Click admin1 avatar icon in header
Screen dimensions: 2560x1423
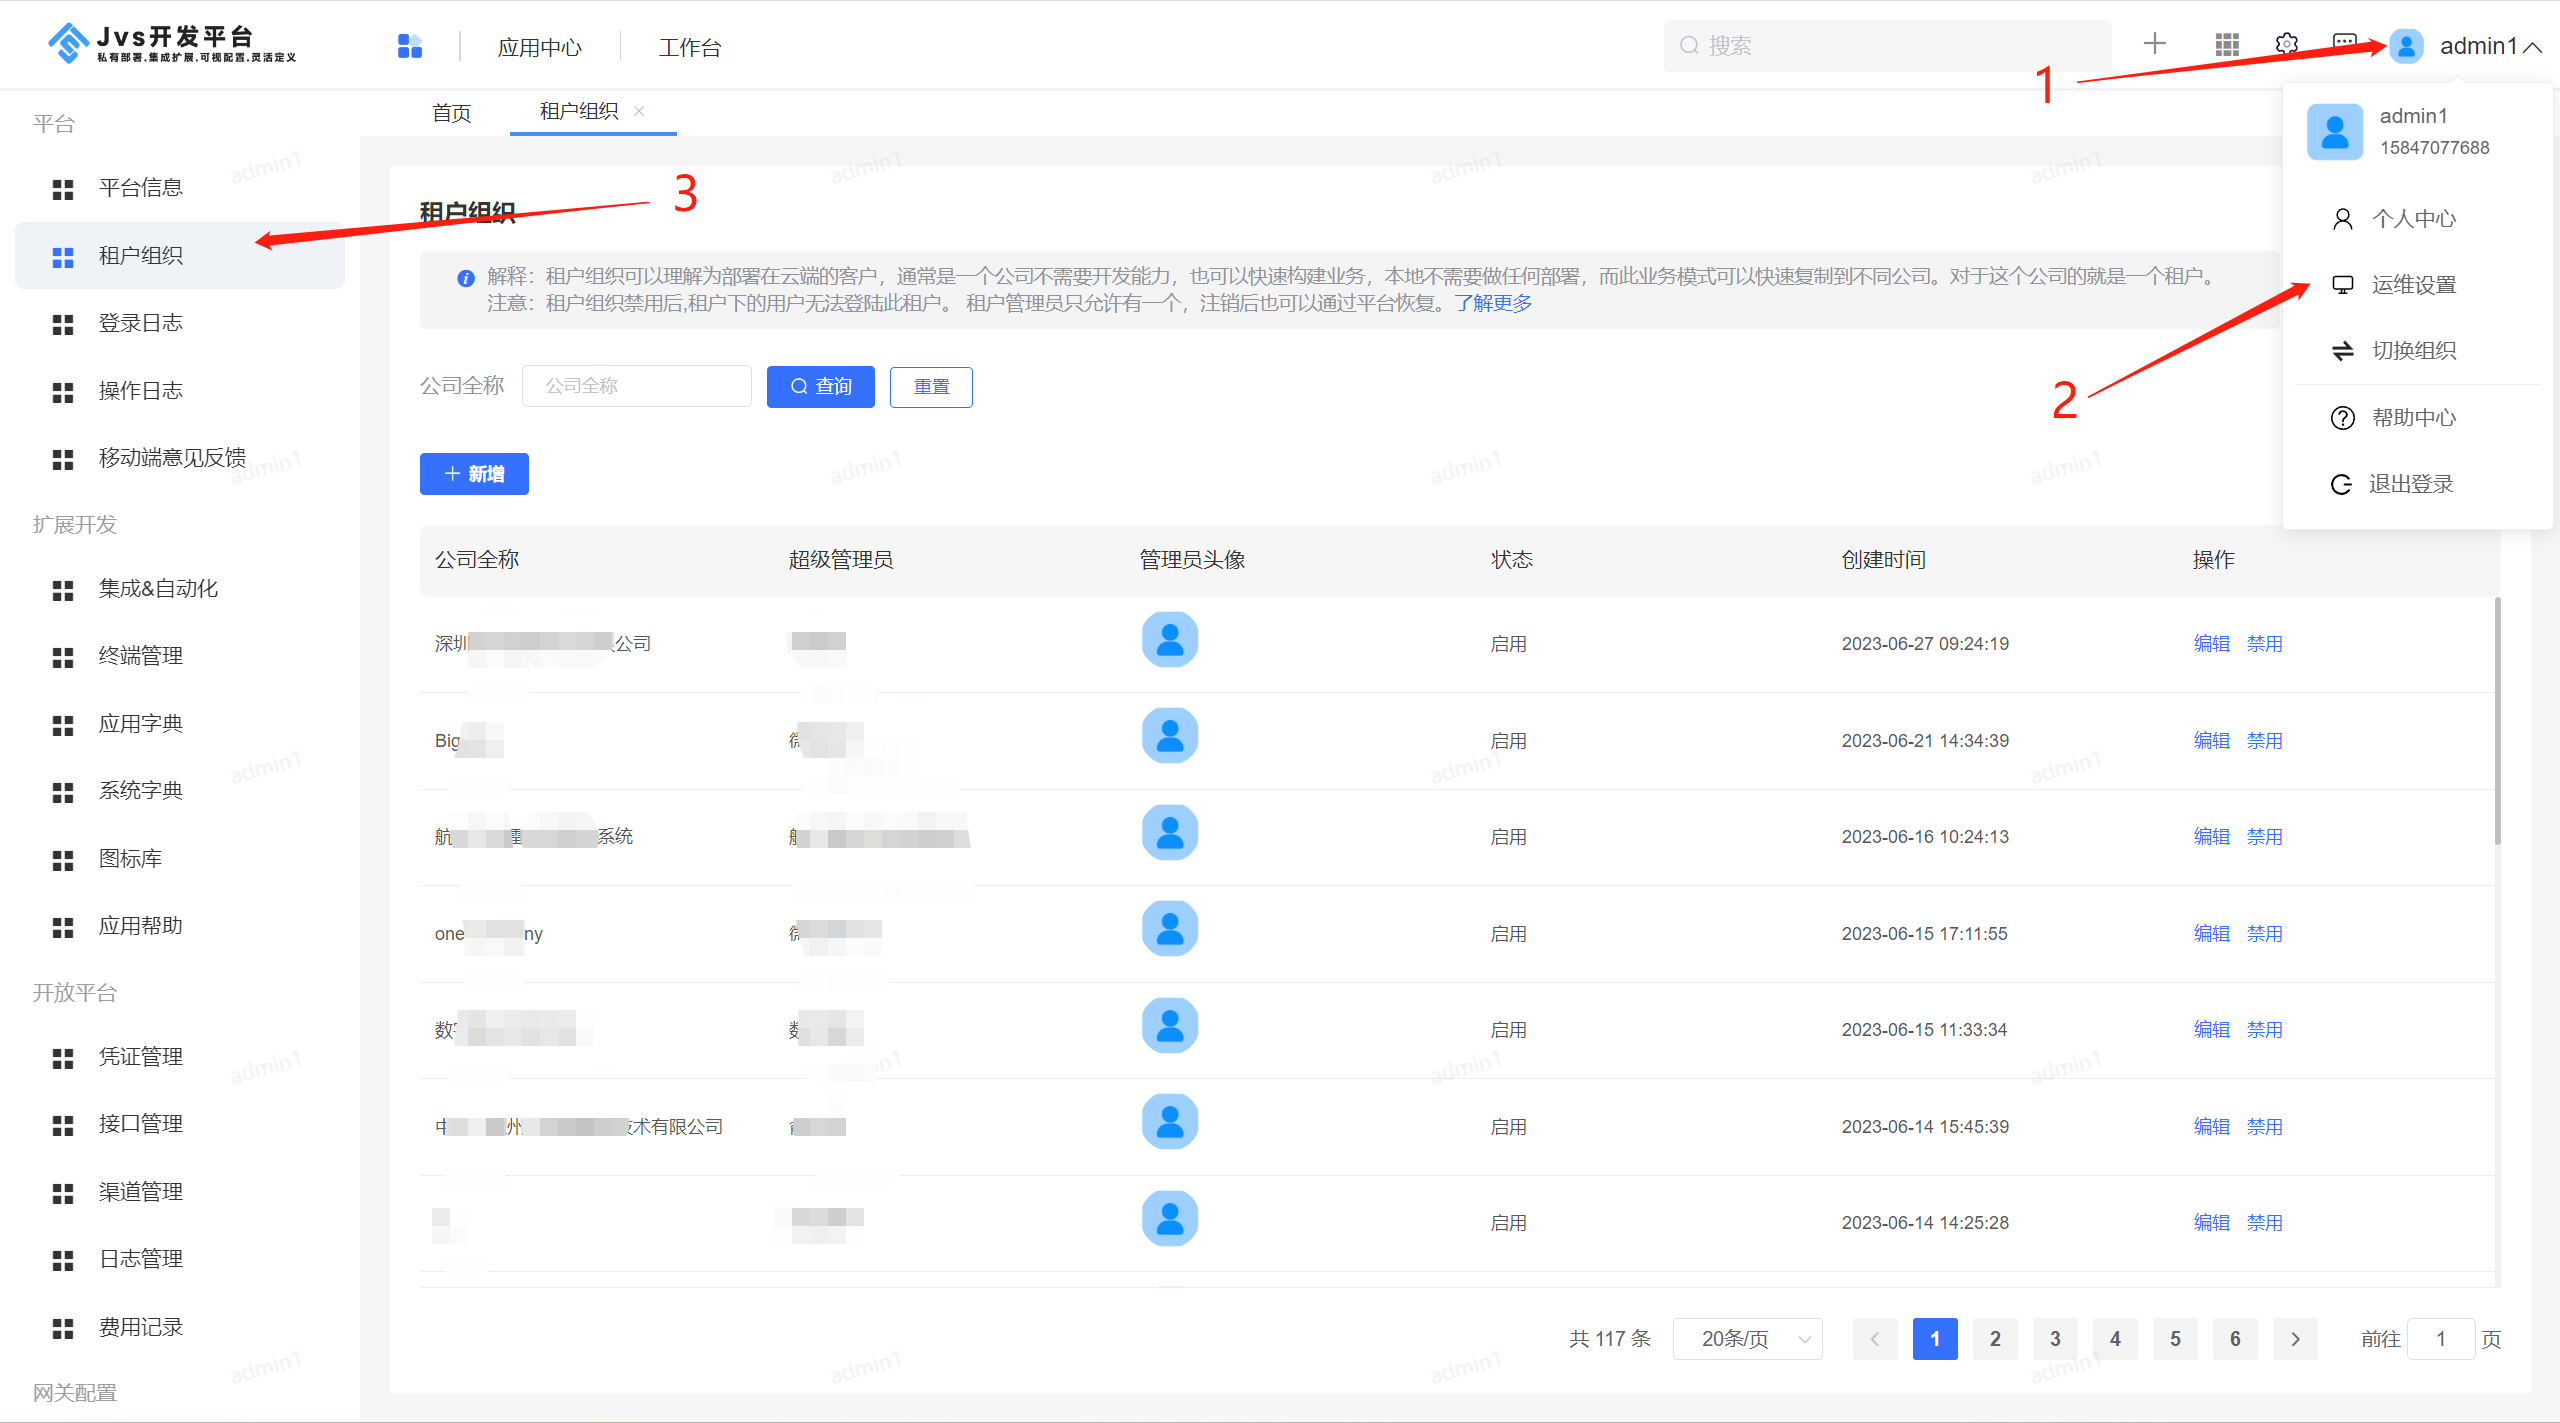pos(2406,46)
